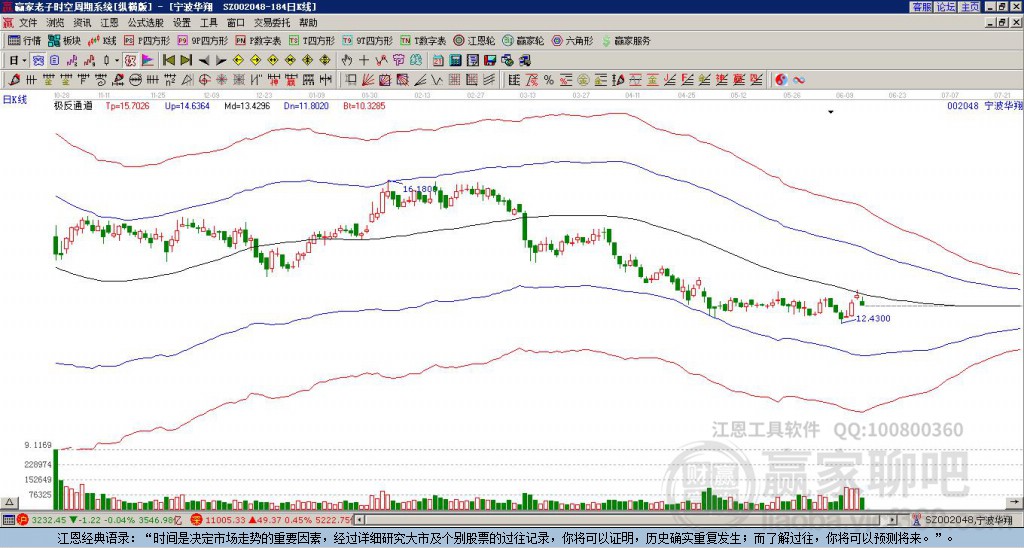Click the horizontal scrollbar track

pos(627,520)
